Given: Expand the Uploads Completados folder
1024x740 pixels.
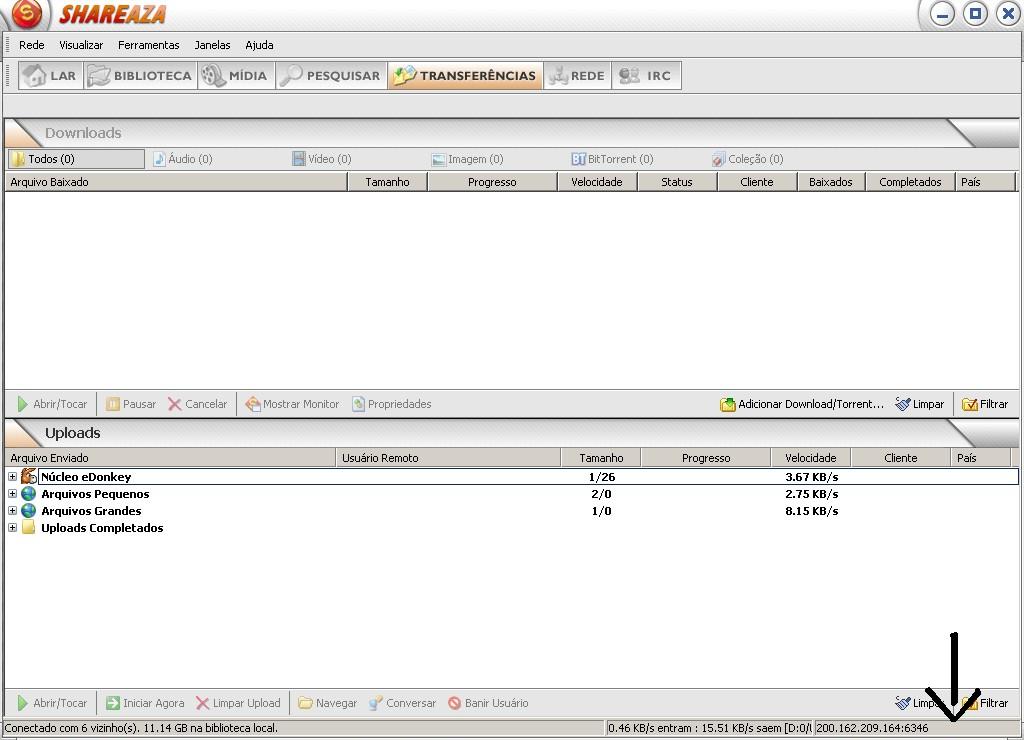Looking at the screenshot, I should [x=13, y=528].
